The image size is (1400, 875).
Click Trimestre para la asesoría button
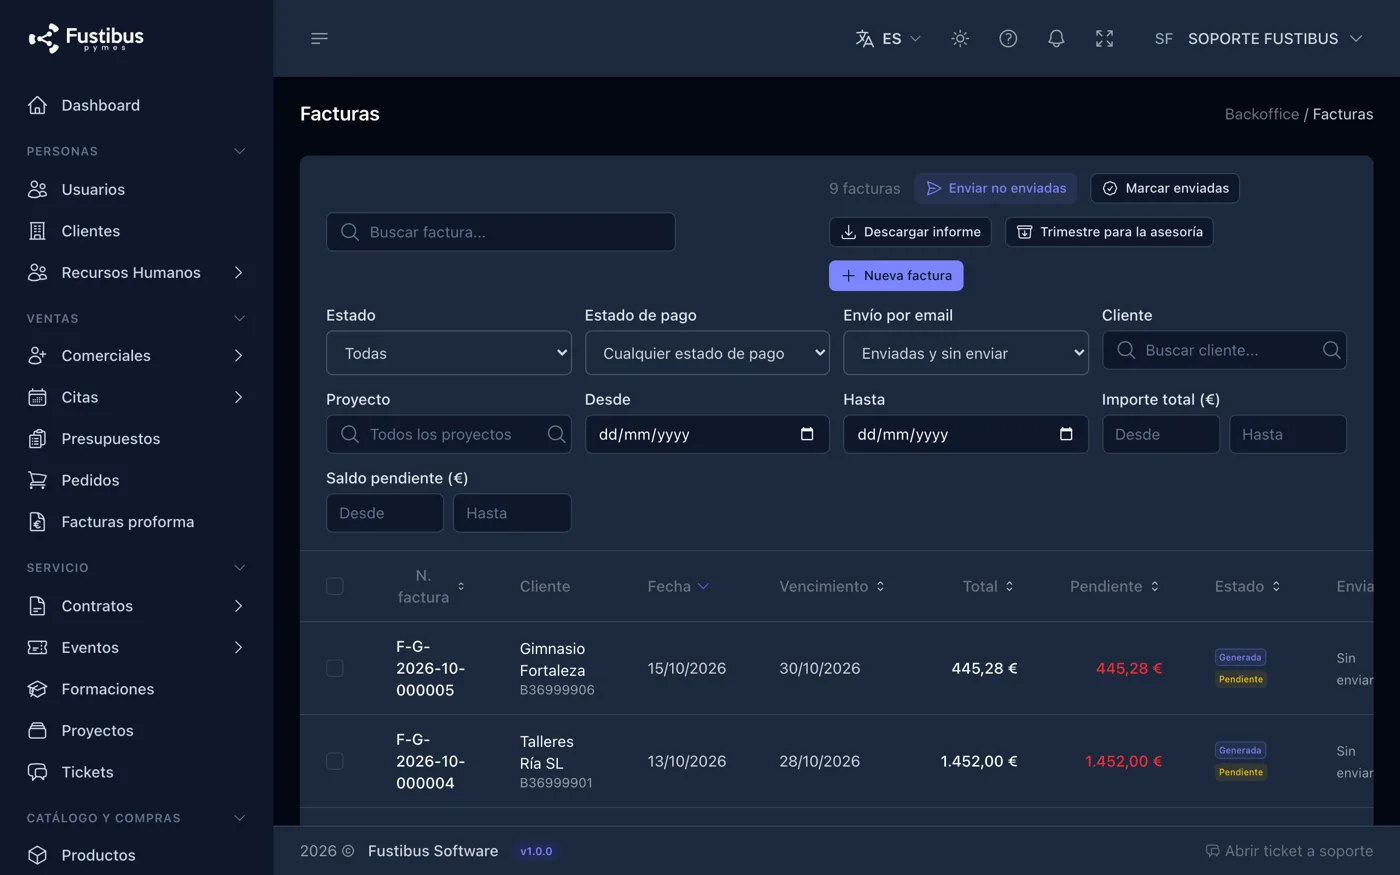click(x=1109, y=232)
